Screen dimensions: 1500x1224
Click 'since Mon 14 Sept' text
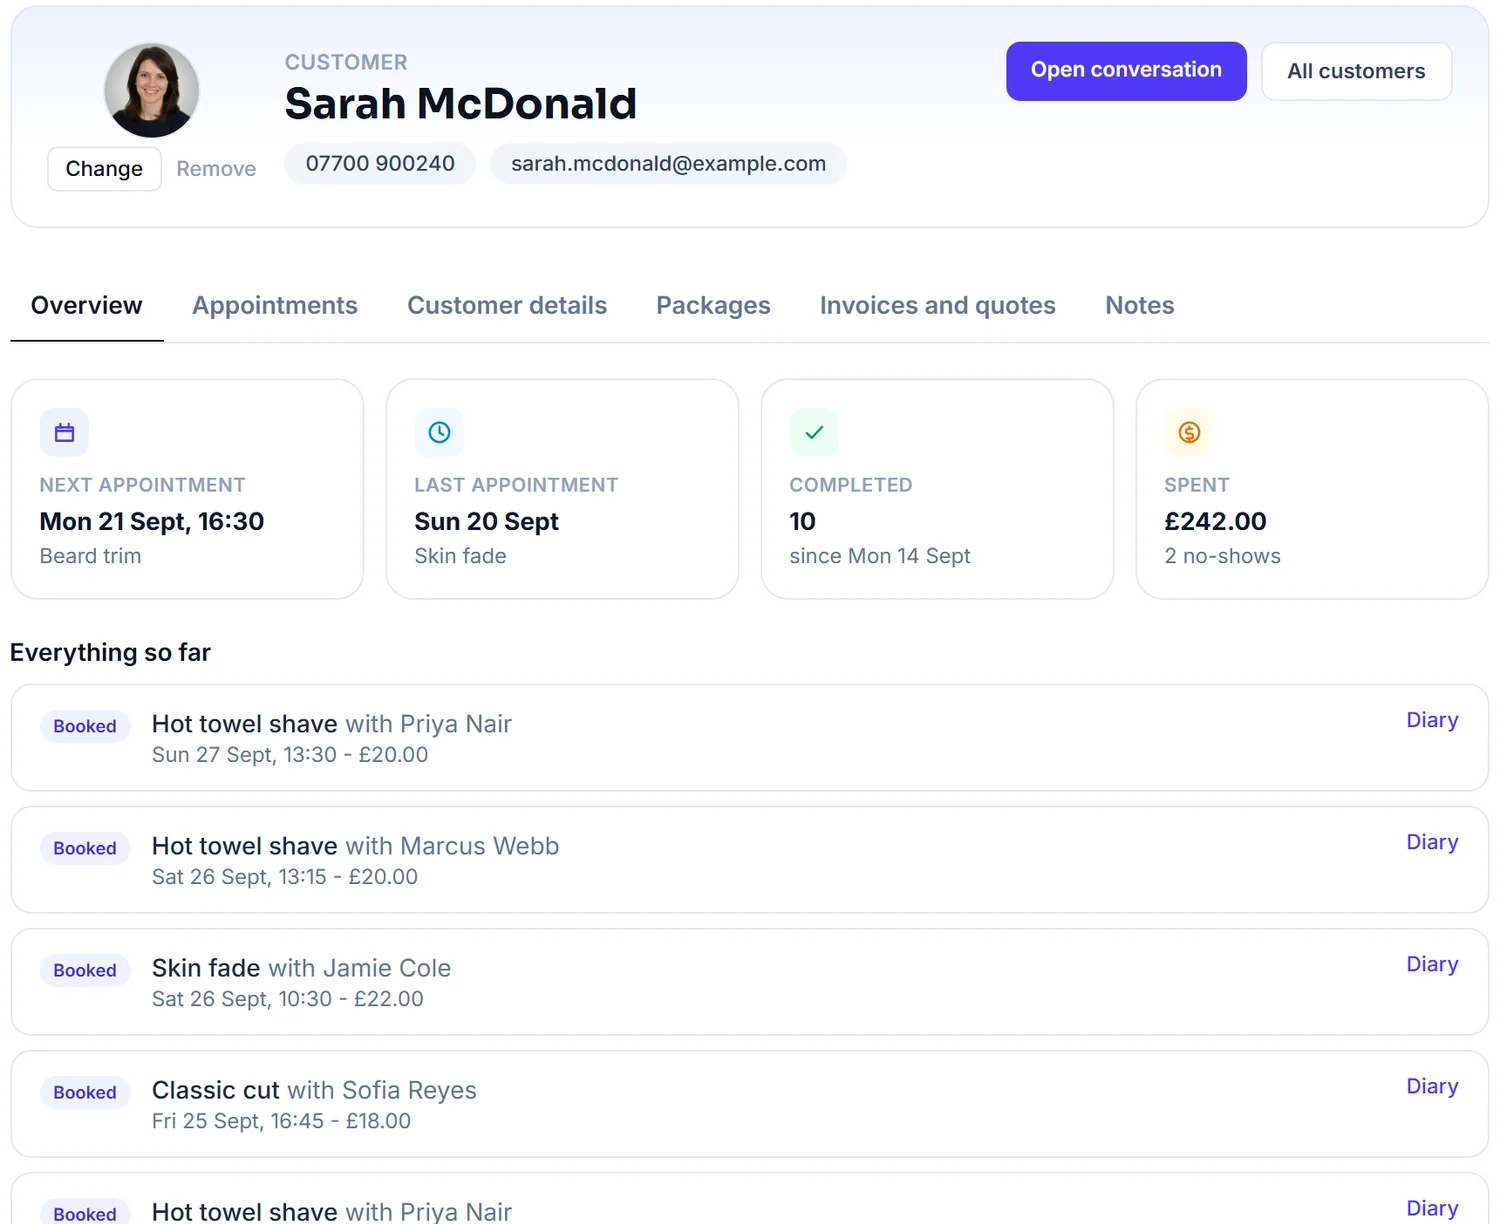click(x=880, y=556)
